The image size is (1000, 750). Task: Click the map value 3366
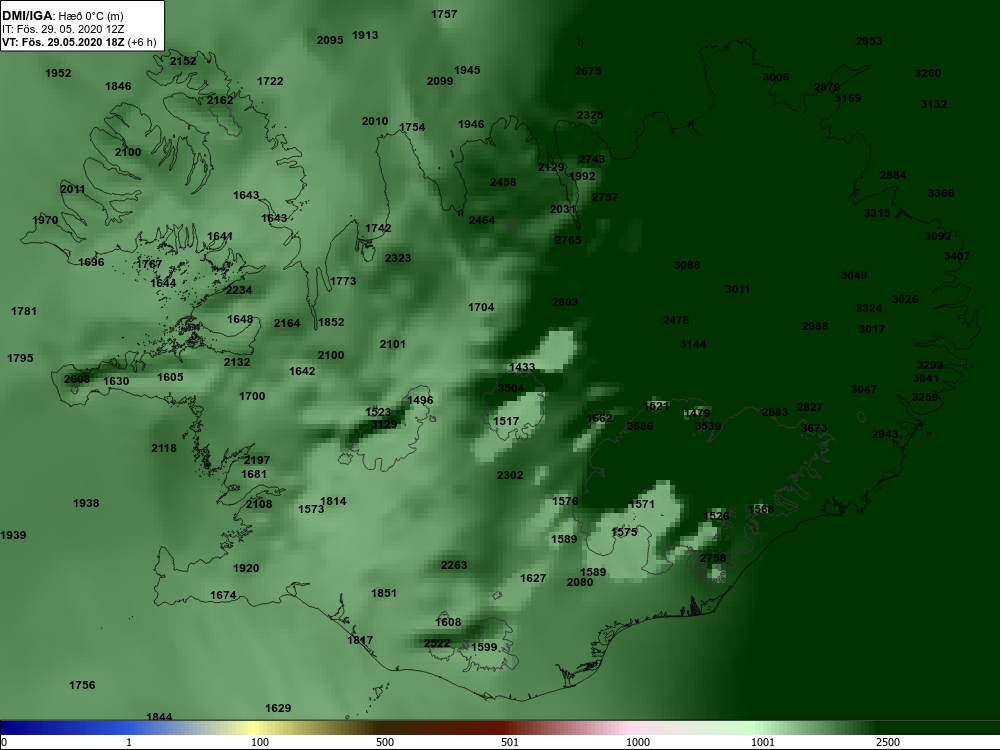tap(941, 193)
